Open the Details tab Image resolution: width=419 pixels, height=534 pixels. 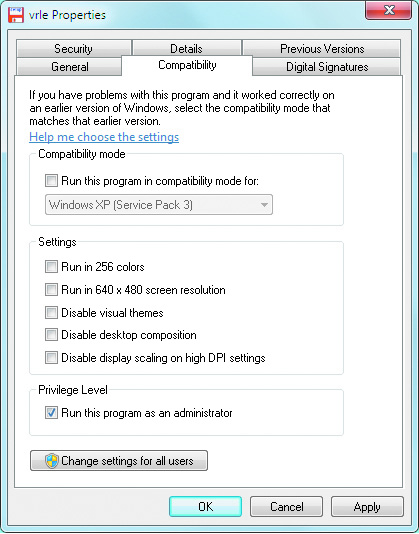point(187,49)
